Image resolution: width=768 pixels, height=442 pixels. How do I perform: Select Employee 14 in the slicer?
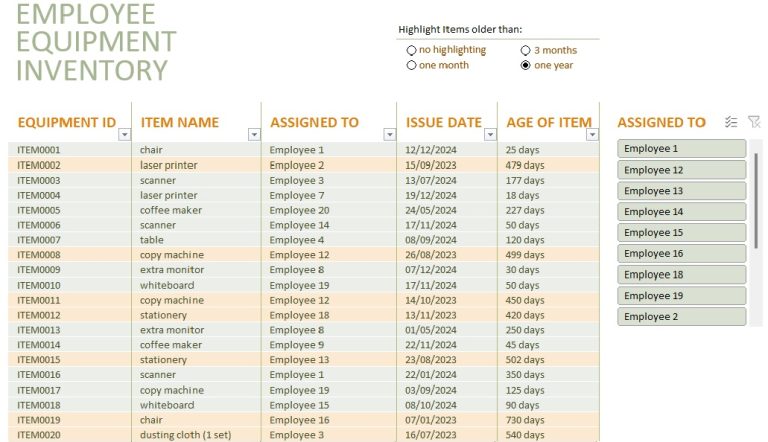[x=681, y=212]
